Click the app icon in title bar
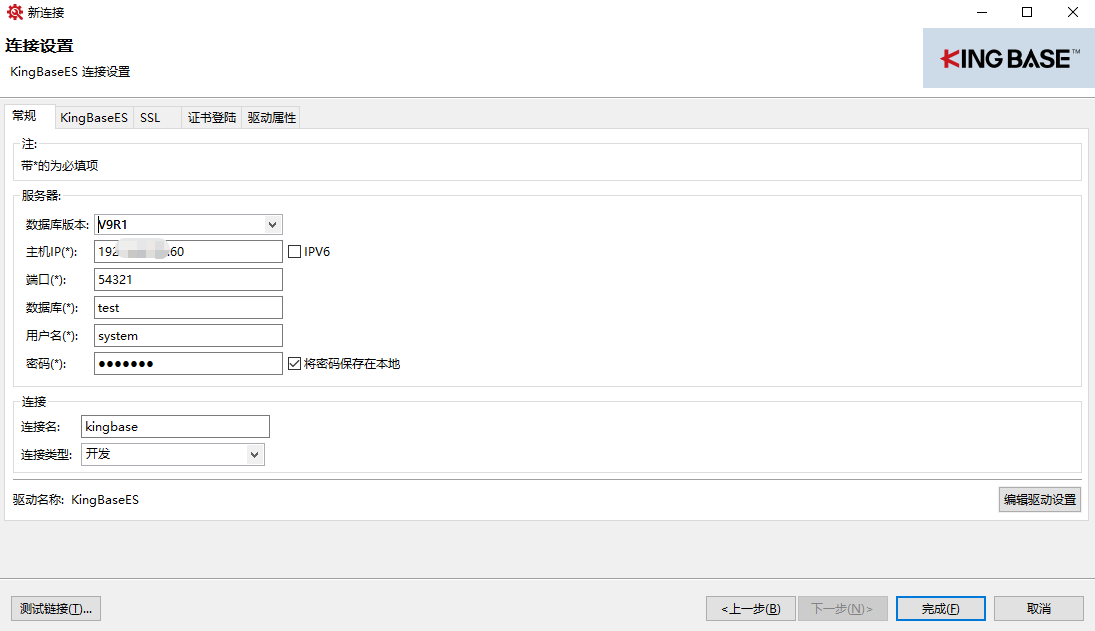The width and height of the screenshot is (1095, 631). [x=14, y=12]
